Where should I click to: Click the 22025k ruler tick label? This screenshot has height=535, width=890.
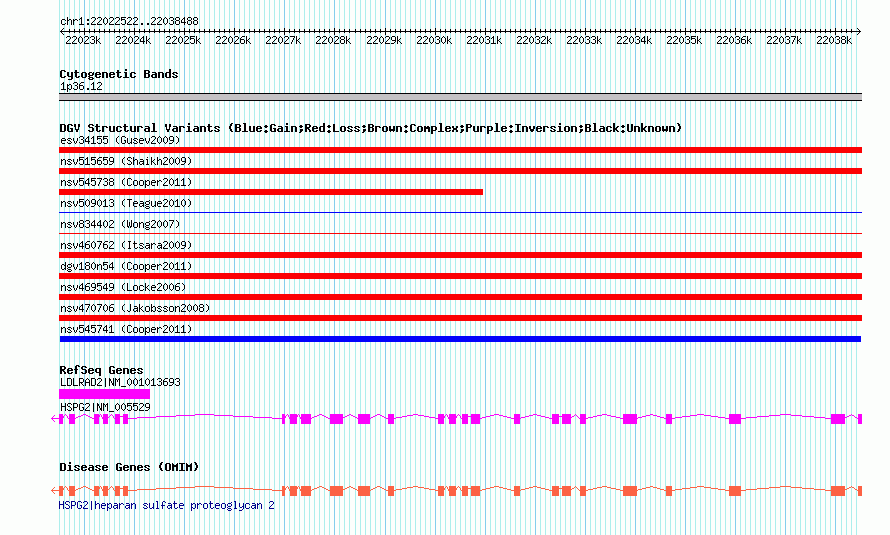tap(183, 40)
